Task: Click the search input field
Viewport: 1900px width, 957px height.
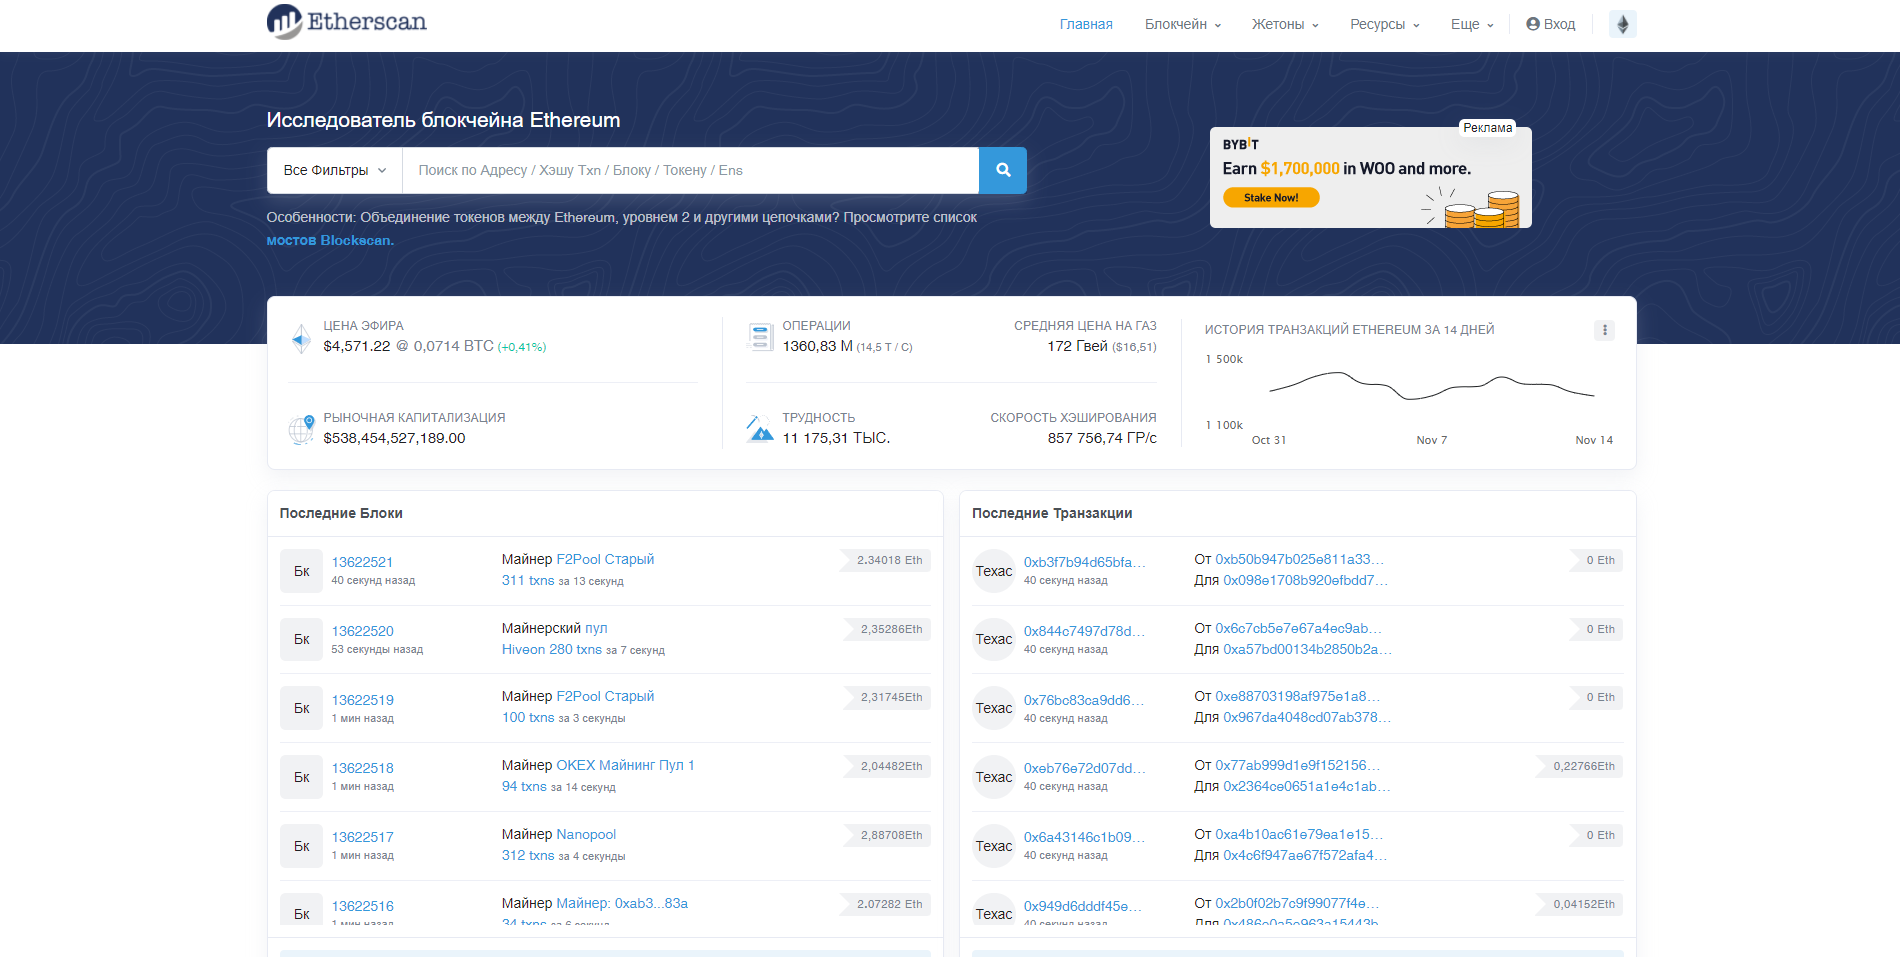Action: tap(690, 170)
